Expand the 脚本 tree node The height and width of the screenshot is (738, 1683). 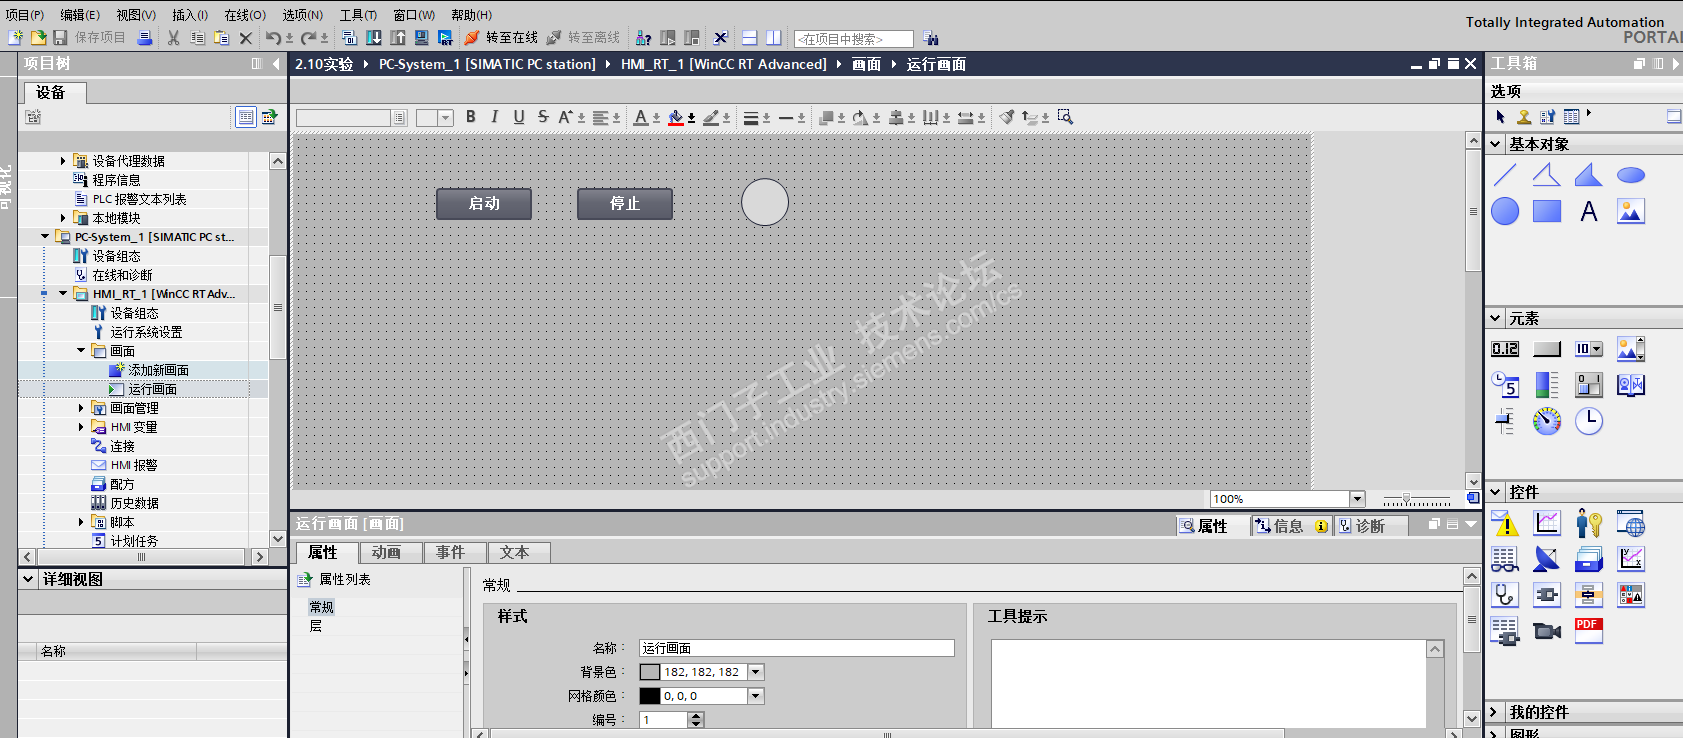point(81,522)
